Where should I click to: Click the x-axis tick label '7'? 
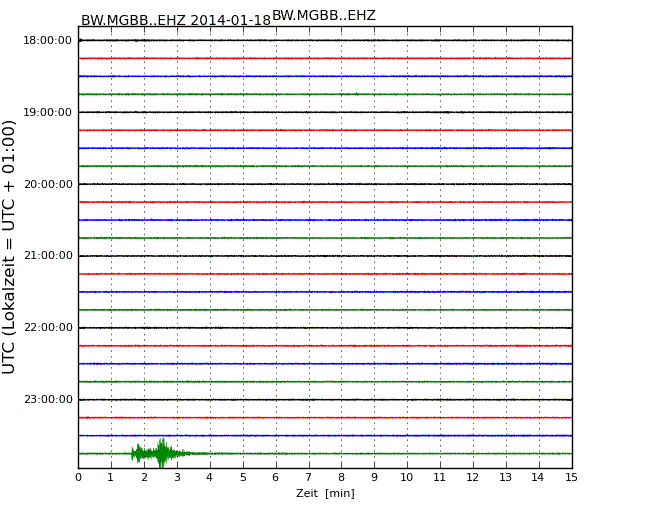pos(308,477)
